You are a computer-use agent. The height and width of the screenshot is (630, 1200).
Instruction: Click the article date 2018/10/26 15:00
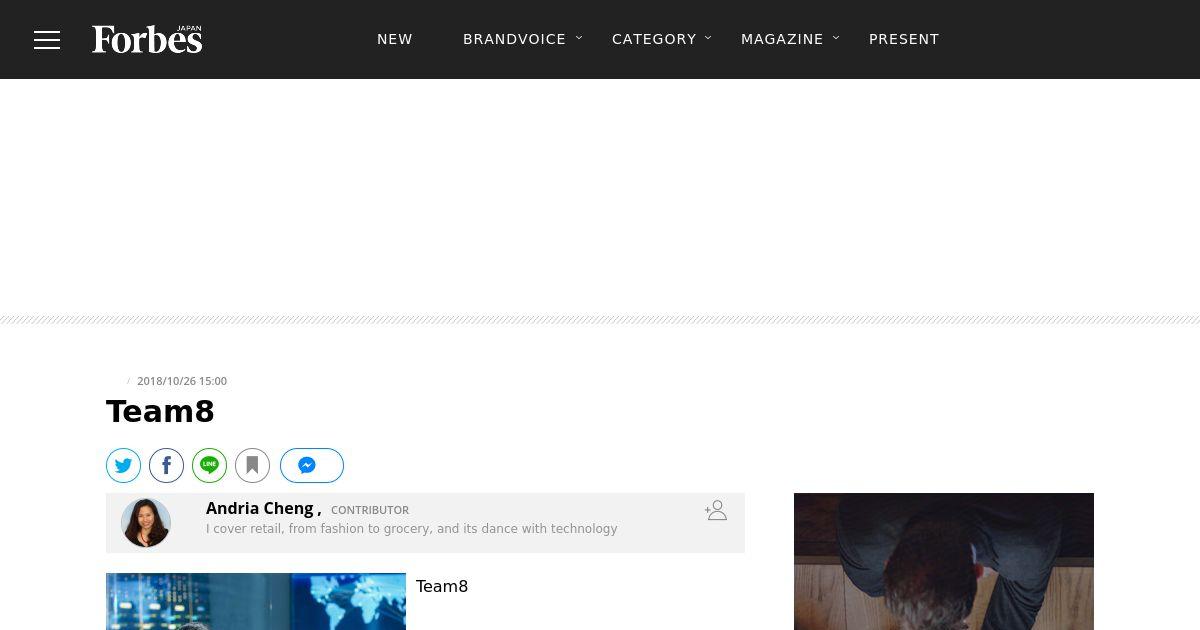click(x=182, y=381)
